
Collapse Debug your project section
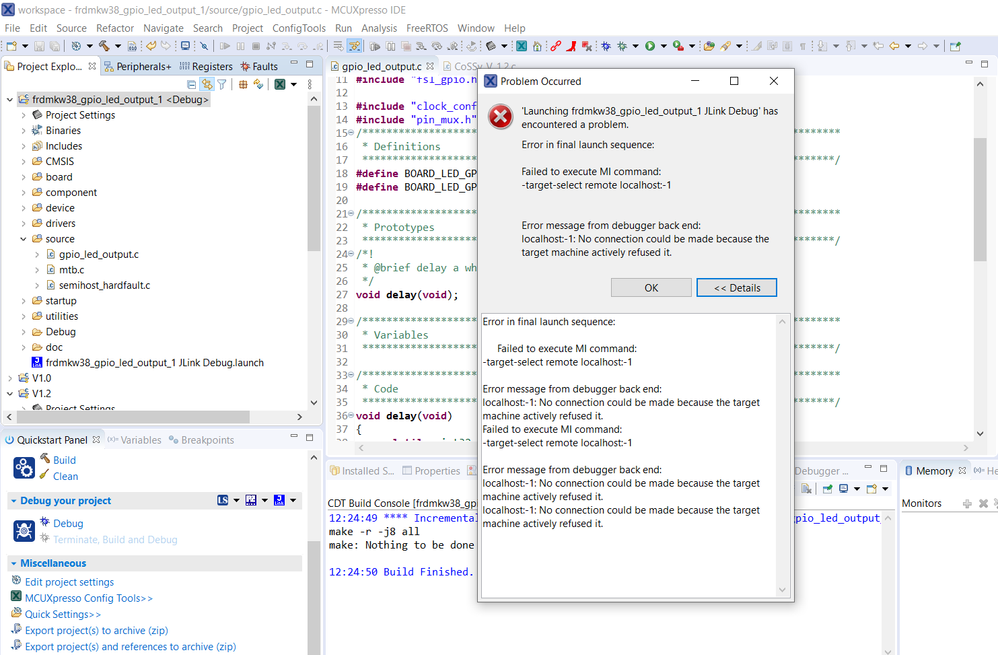click(13, 501)
